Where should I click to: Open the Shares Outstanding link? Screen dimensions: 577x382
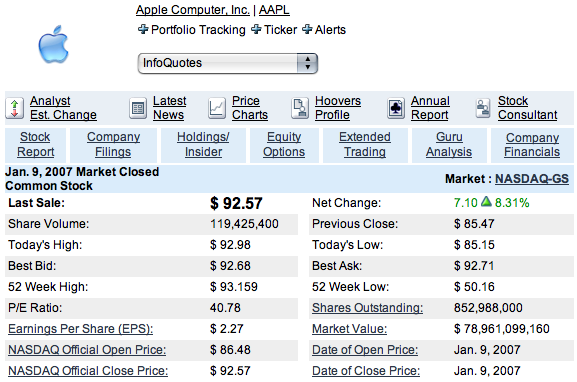click(368, 308)
